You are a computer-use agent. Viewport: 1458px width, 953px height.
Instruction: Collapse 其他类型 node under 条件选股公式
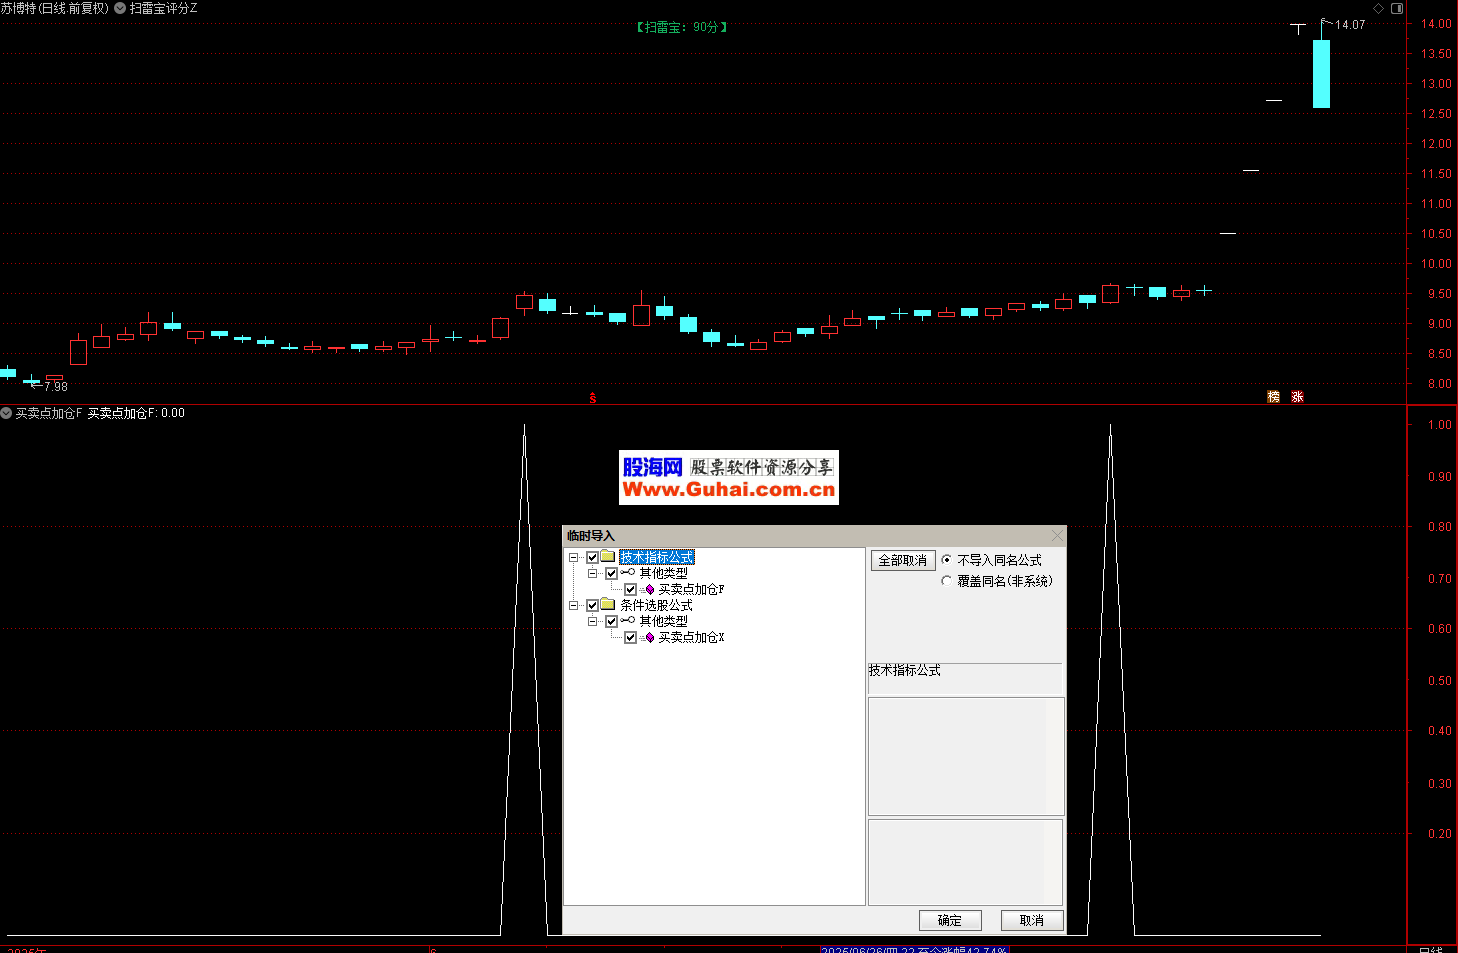[592, 621]
